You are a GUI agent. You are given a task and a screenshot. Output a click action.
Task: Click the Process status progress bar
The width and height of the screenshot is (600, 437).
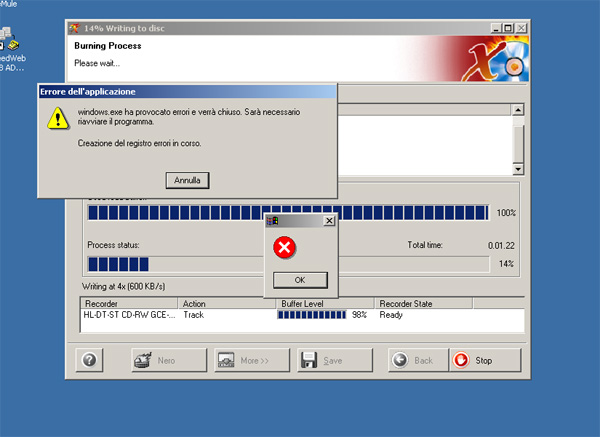(289, 264)
